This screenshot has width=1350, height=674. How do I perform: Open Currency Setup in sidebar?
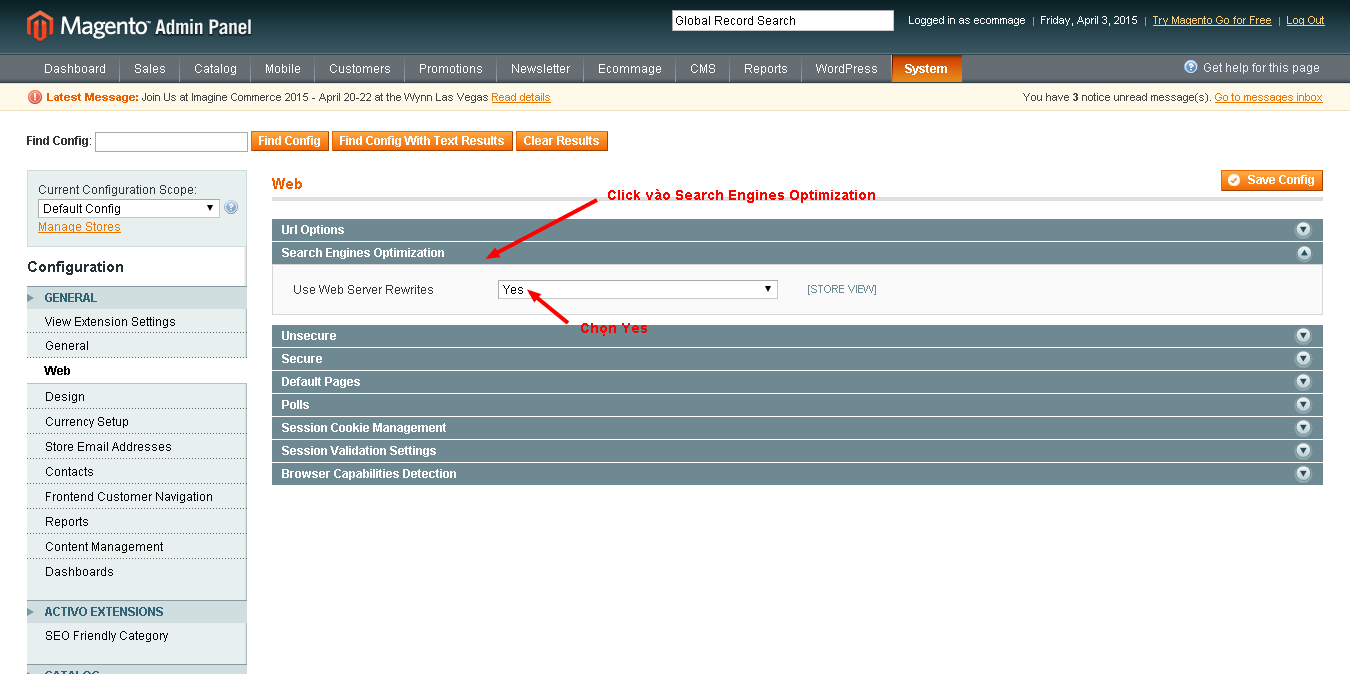(x=136, y=422)
